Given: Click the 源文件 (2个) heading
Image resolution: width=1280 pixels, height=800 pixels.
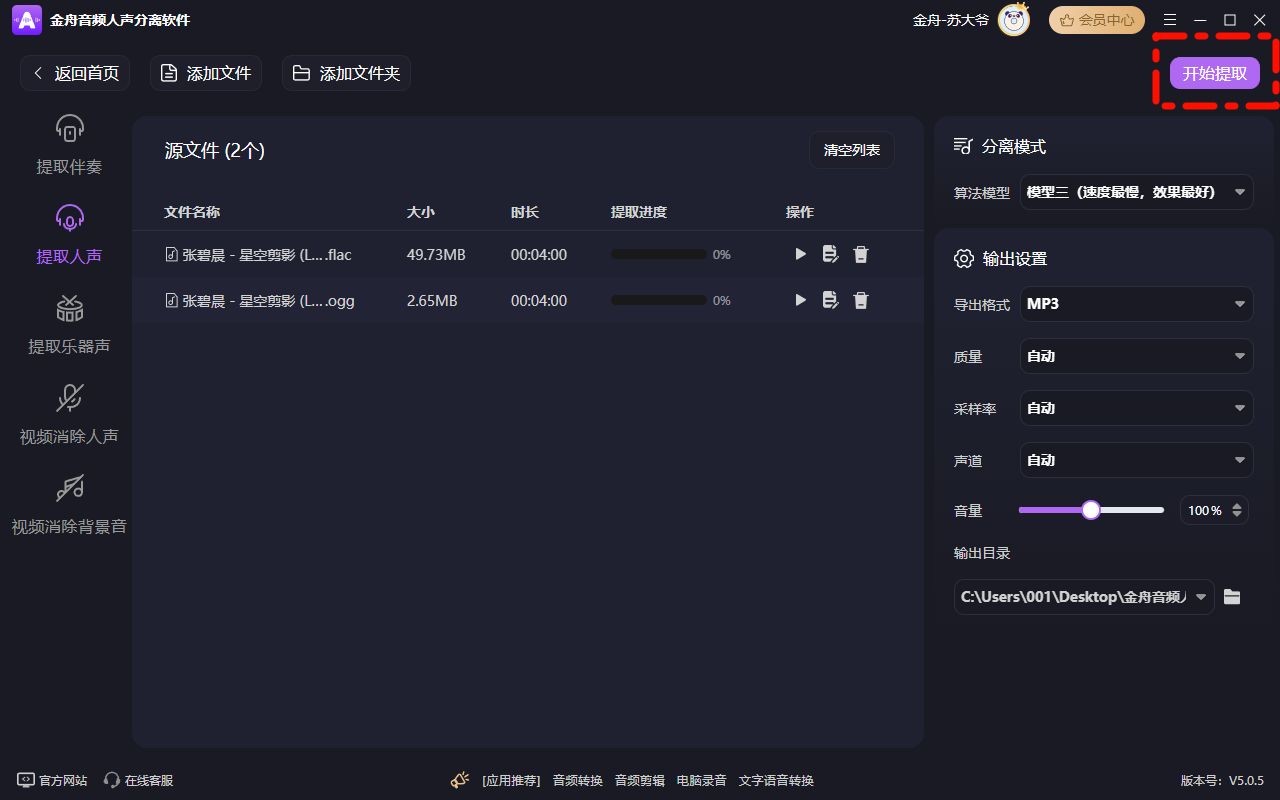Looking at the screenshot, I should 214,150.
